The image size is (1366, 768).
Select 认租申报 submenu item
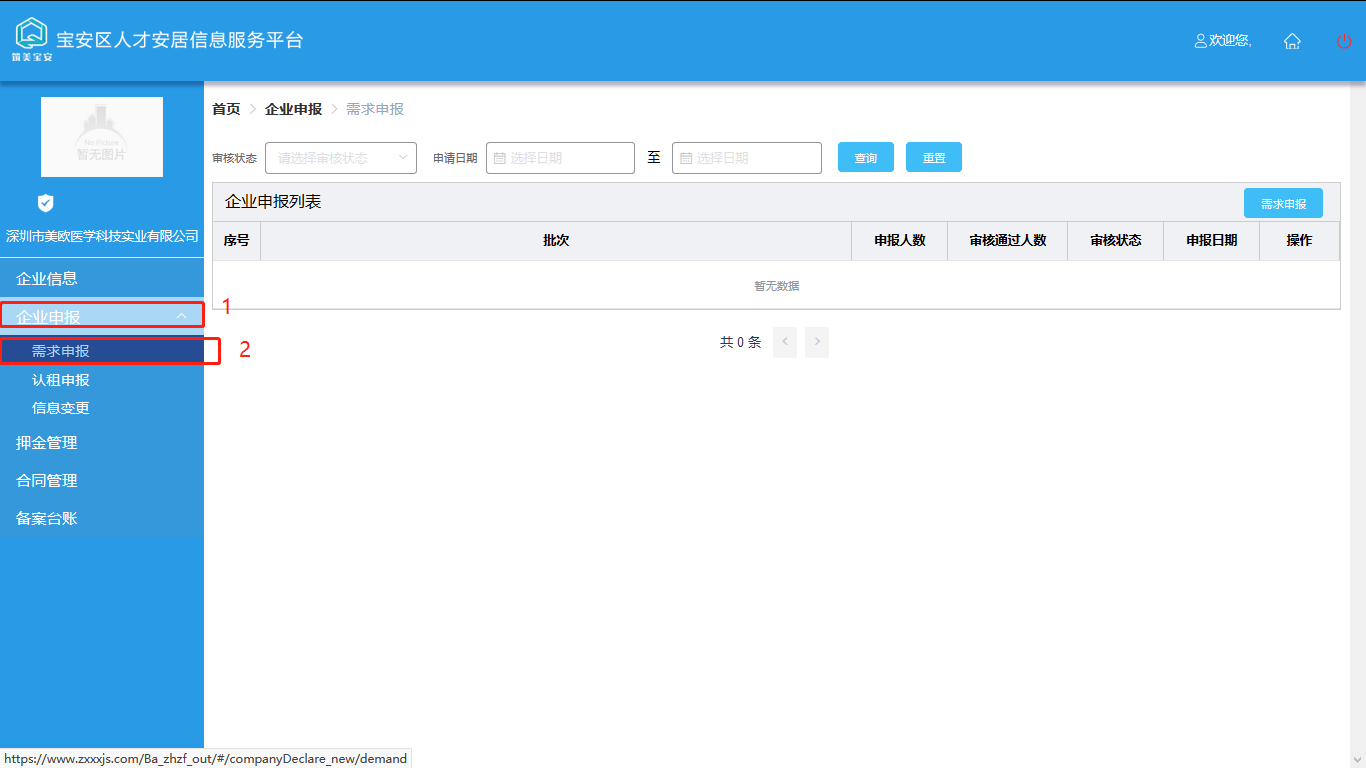point(61,380)
